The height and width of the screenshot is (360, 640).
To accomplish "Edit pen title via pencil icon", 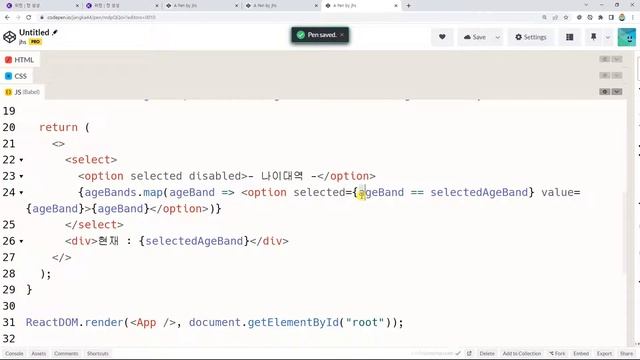I will [55, 32].
